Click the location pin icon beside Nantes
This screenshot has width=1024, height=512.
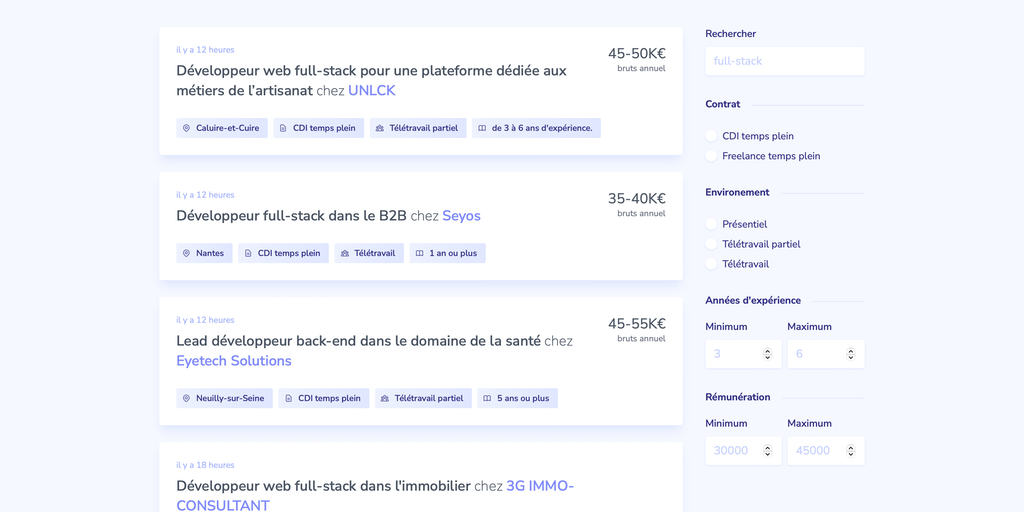coord(186,253)
